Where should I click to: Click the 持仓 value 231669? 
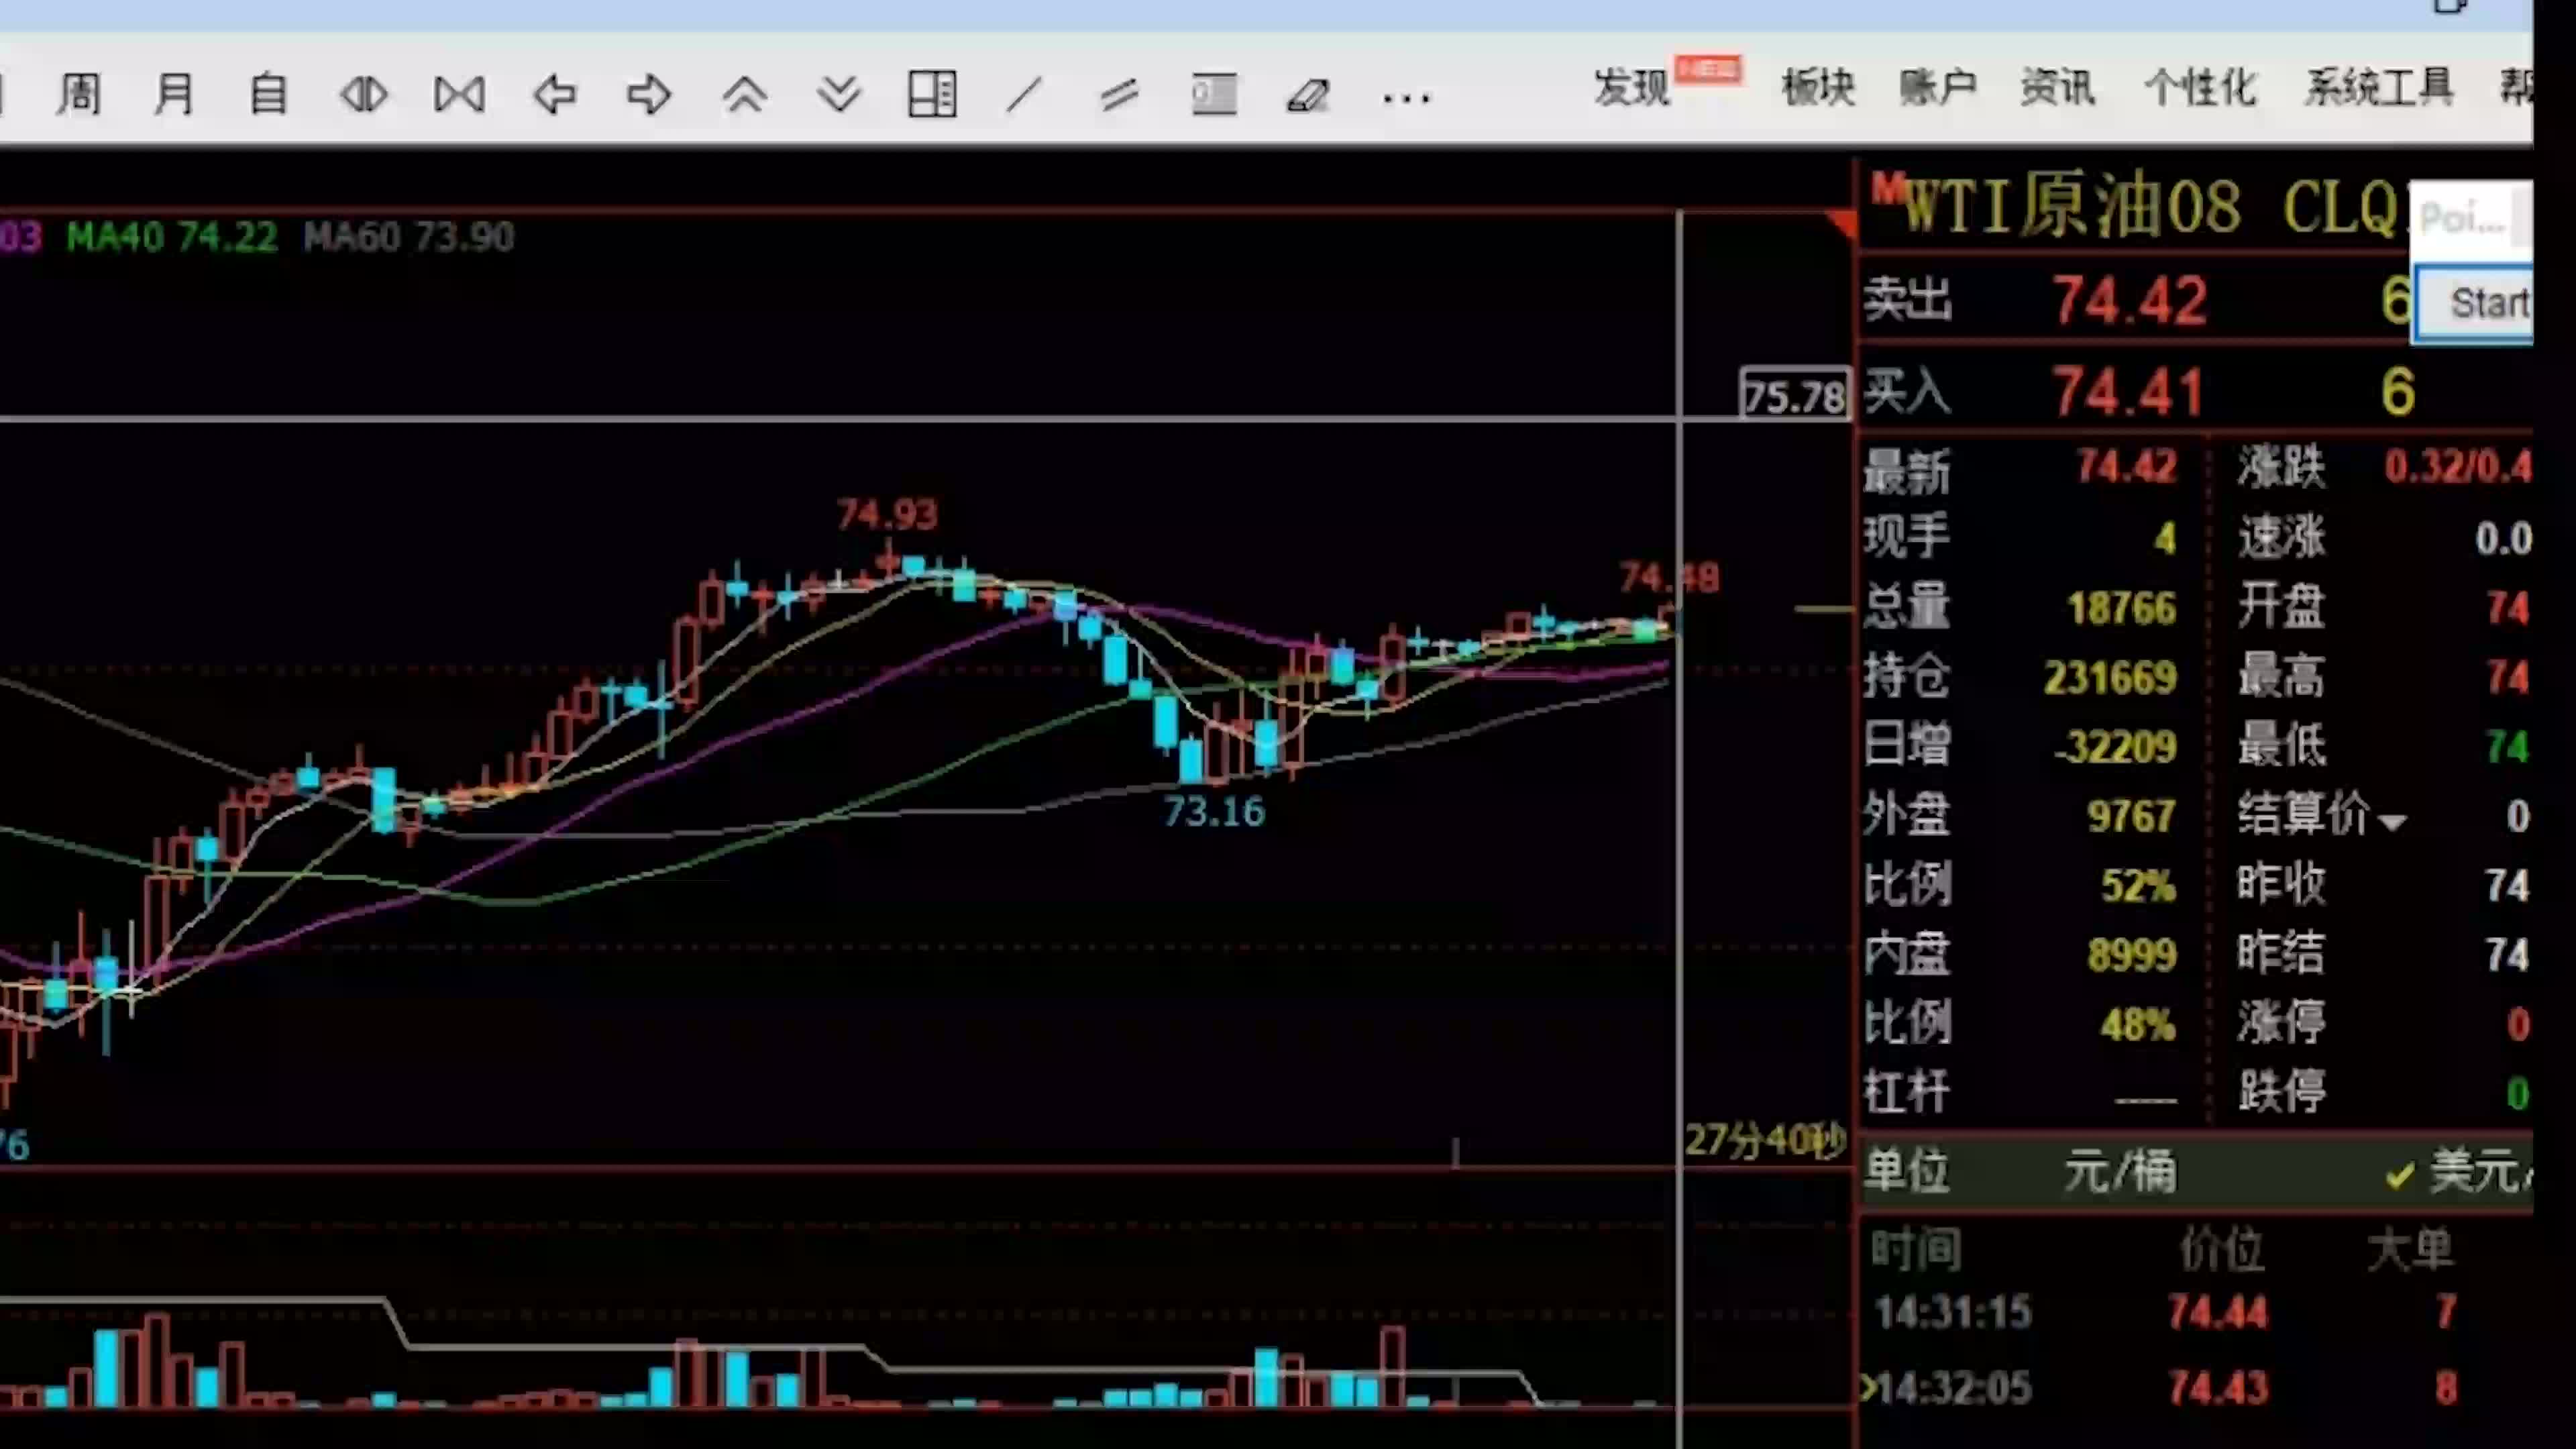pyautogui.click(x=2110, y=678)
